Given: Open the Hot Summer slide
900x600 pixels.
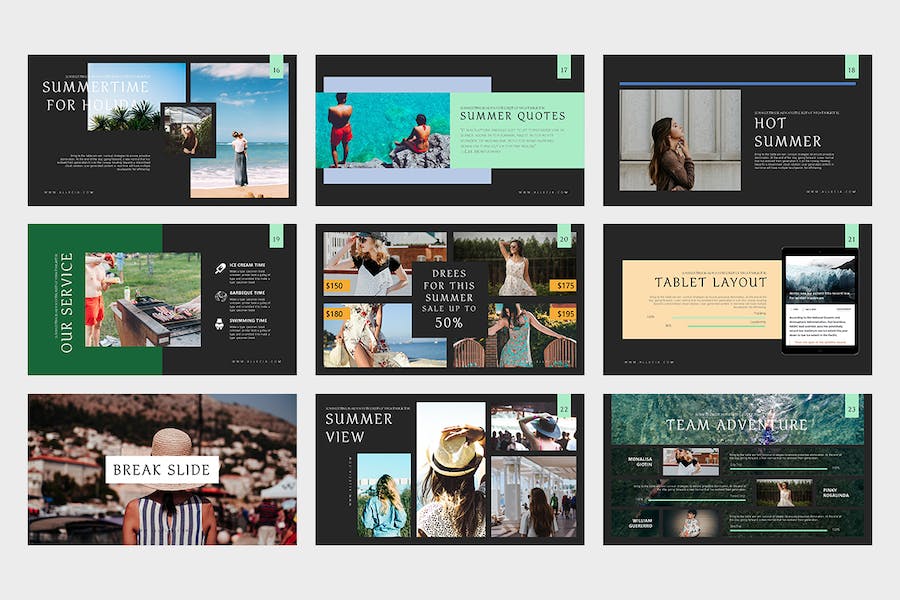Looking at the screenshot, I should point(738,130).
